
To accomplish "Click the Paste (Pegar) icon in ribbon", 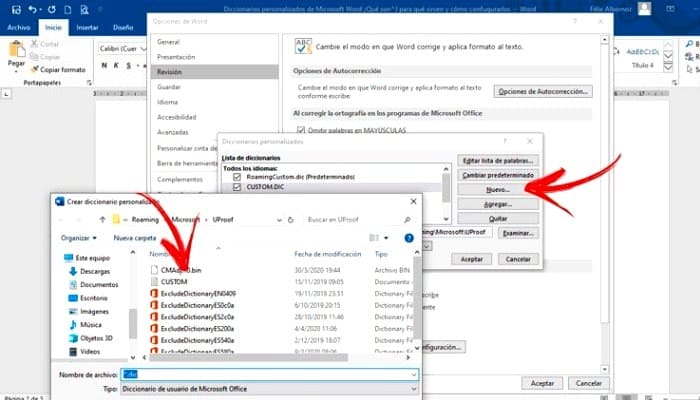I will click(17, 49).
